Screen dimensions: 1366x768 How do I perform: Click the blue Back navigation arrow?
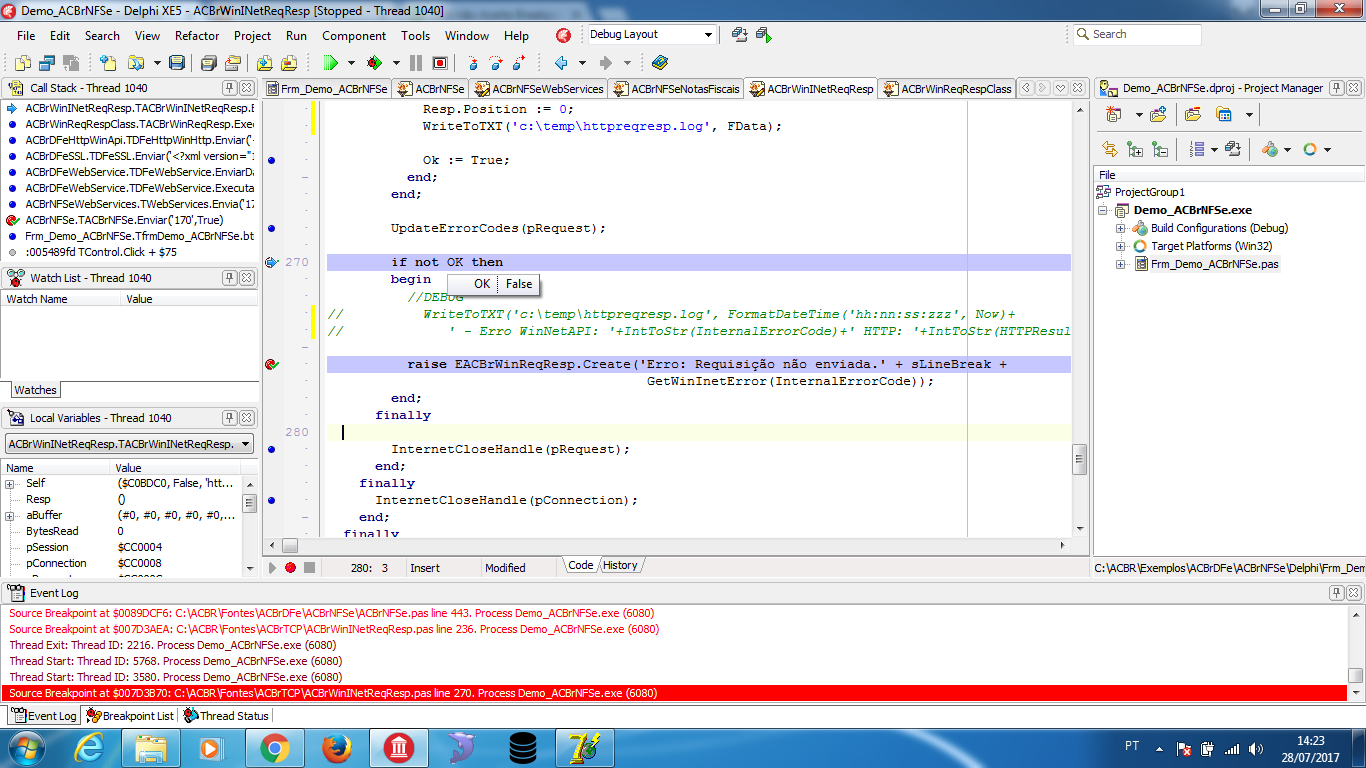pos(561,63)
